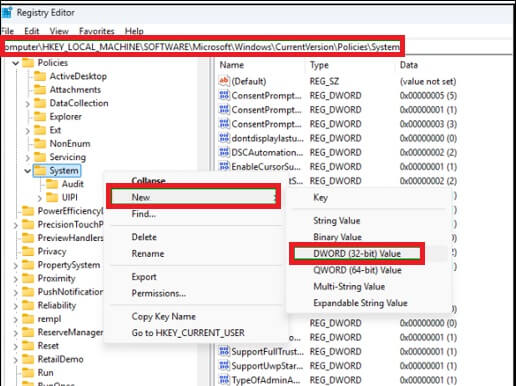Viewport: 516px width, 386px height.
Task: Click the Attachments folder icon
Action: pos(40,90)
